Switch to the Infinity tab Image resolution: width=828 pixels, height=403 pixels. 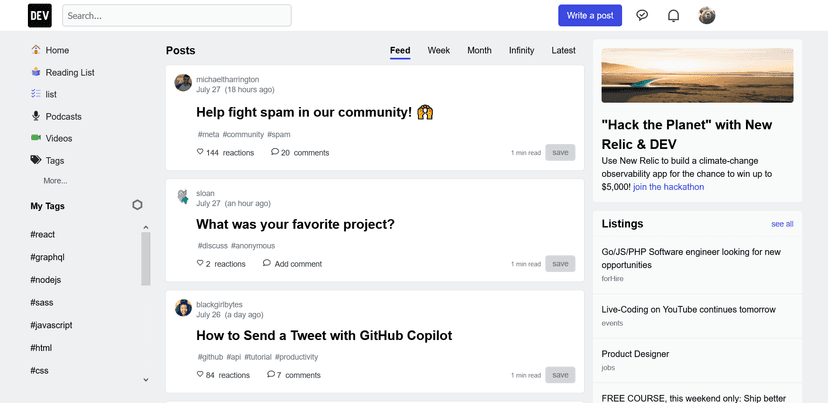pos(521,51)
